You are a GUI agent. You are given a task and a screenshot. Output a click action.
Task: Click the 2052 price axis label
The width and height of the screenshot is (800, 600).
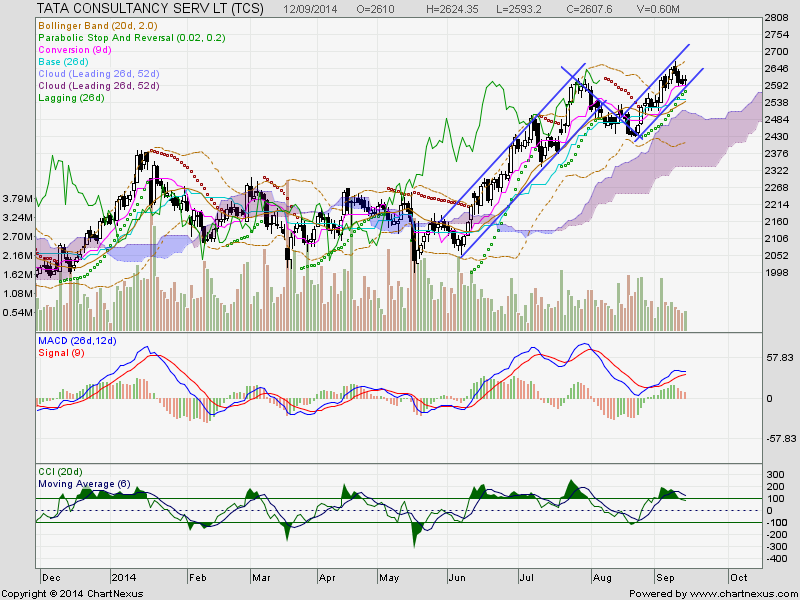777,256
